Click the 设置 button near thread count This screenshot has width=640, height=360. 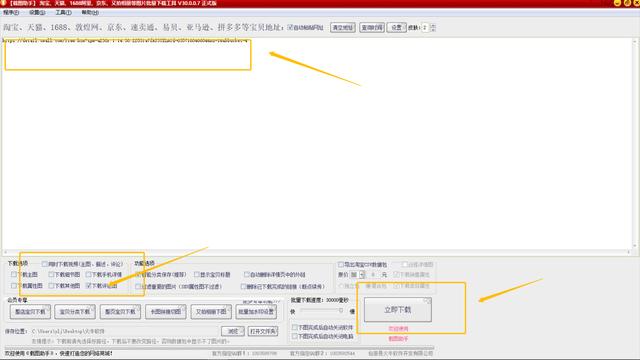coord(396,28)
